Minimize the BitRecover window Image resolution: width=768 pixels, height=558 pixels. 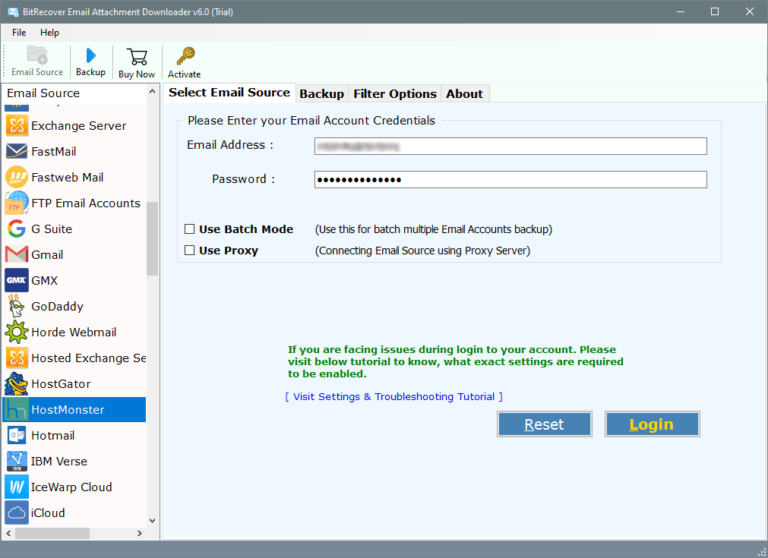681,11
